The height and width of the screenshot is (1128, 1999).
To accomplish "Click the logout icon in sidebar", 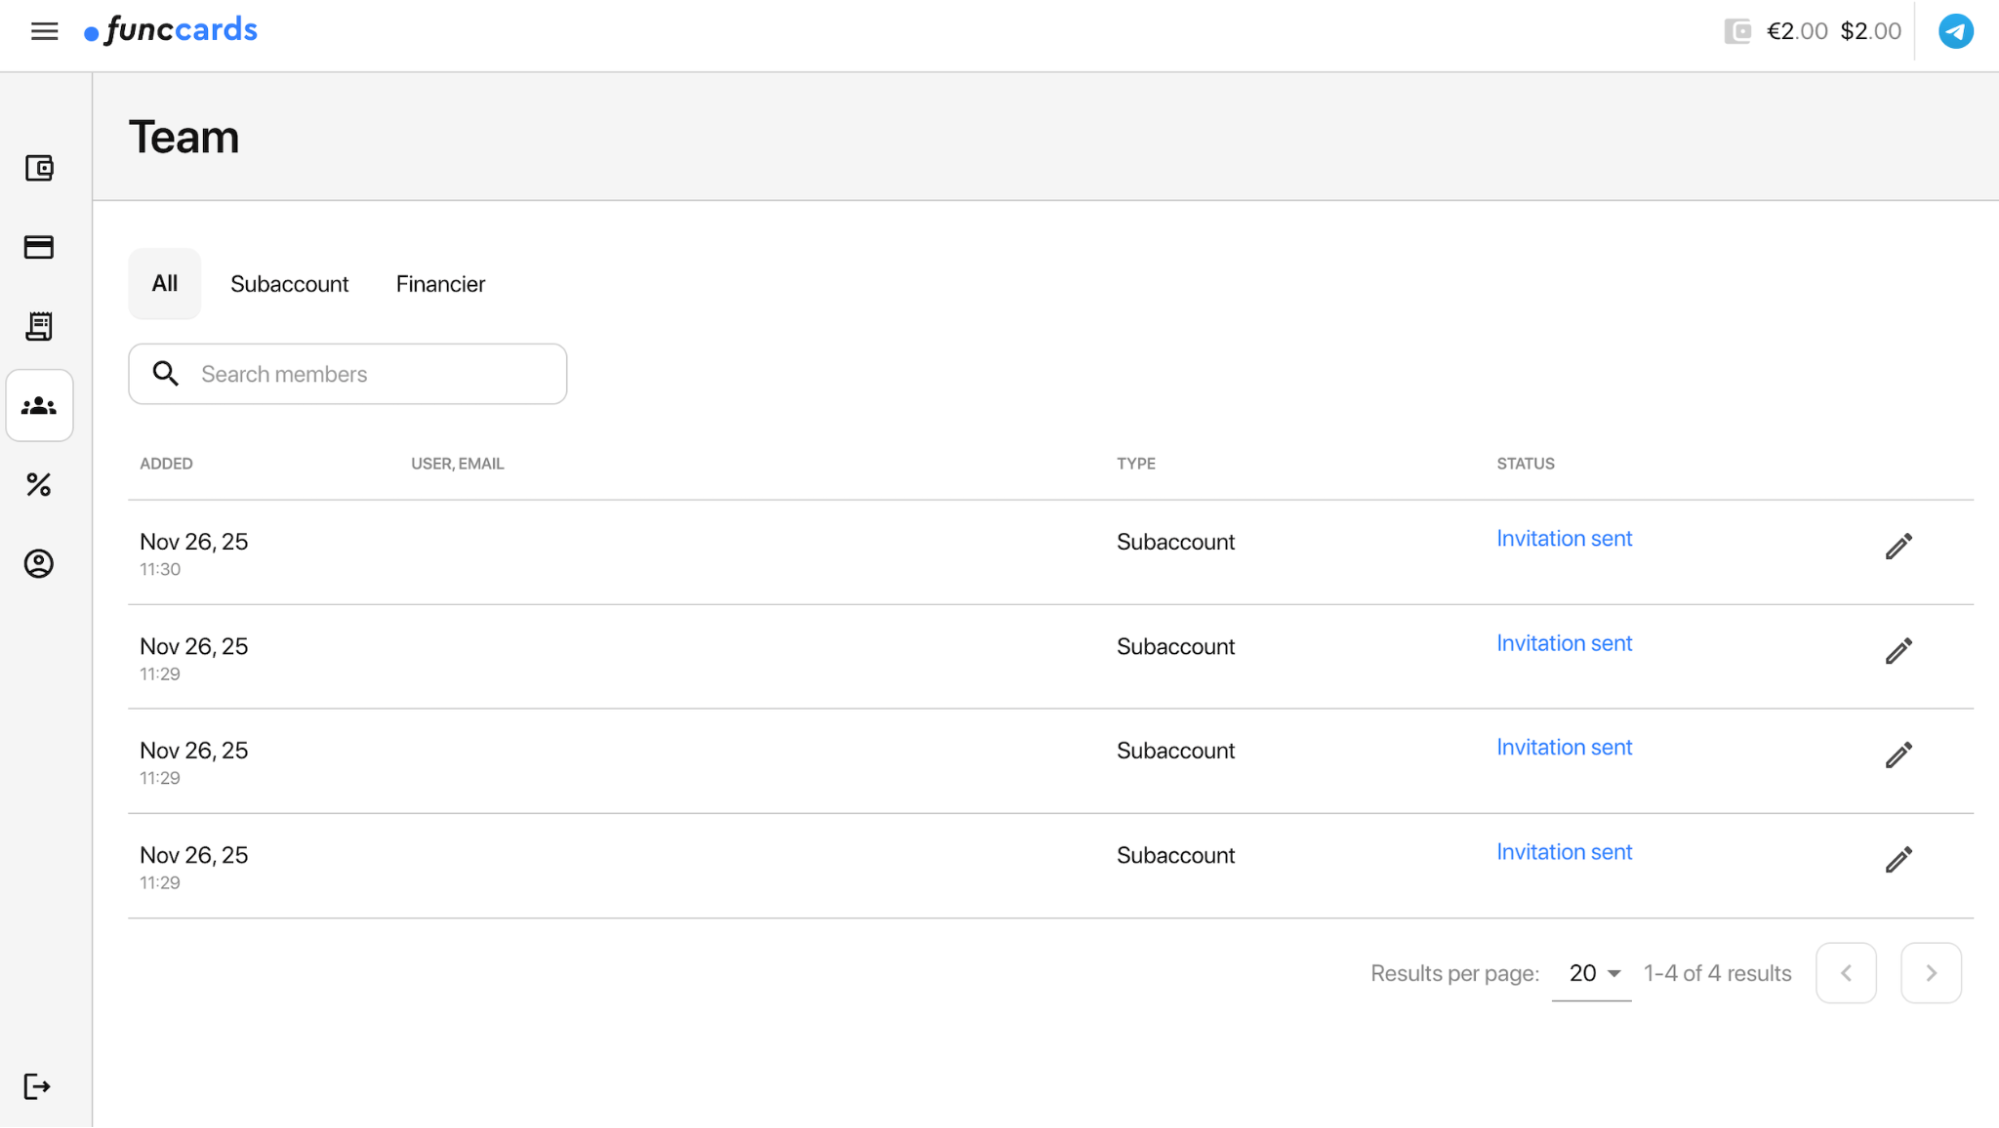I will [x=37, y=1086].
